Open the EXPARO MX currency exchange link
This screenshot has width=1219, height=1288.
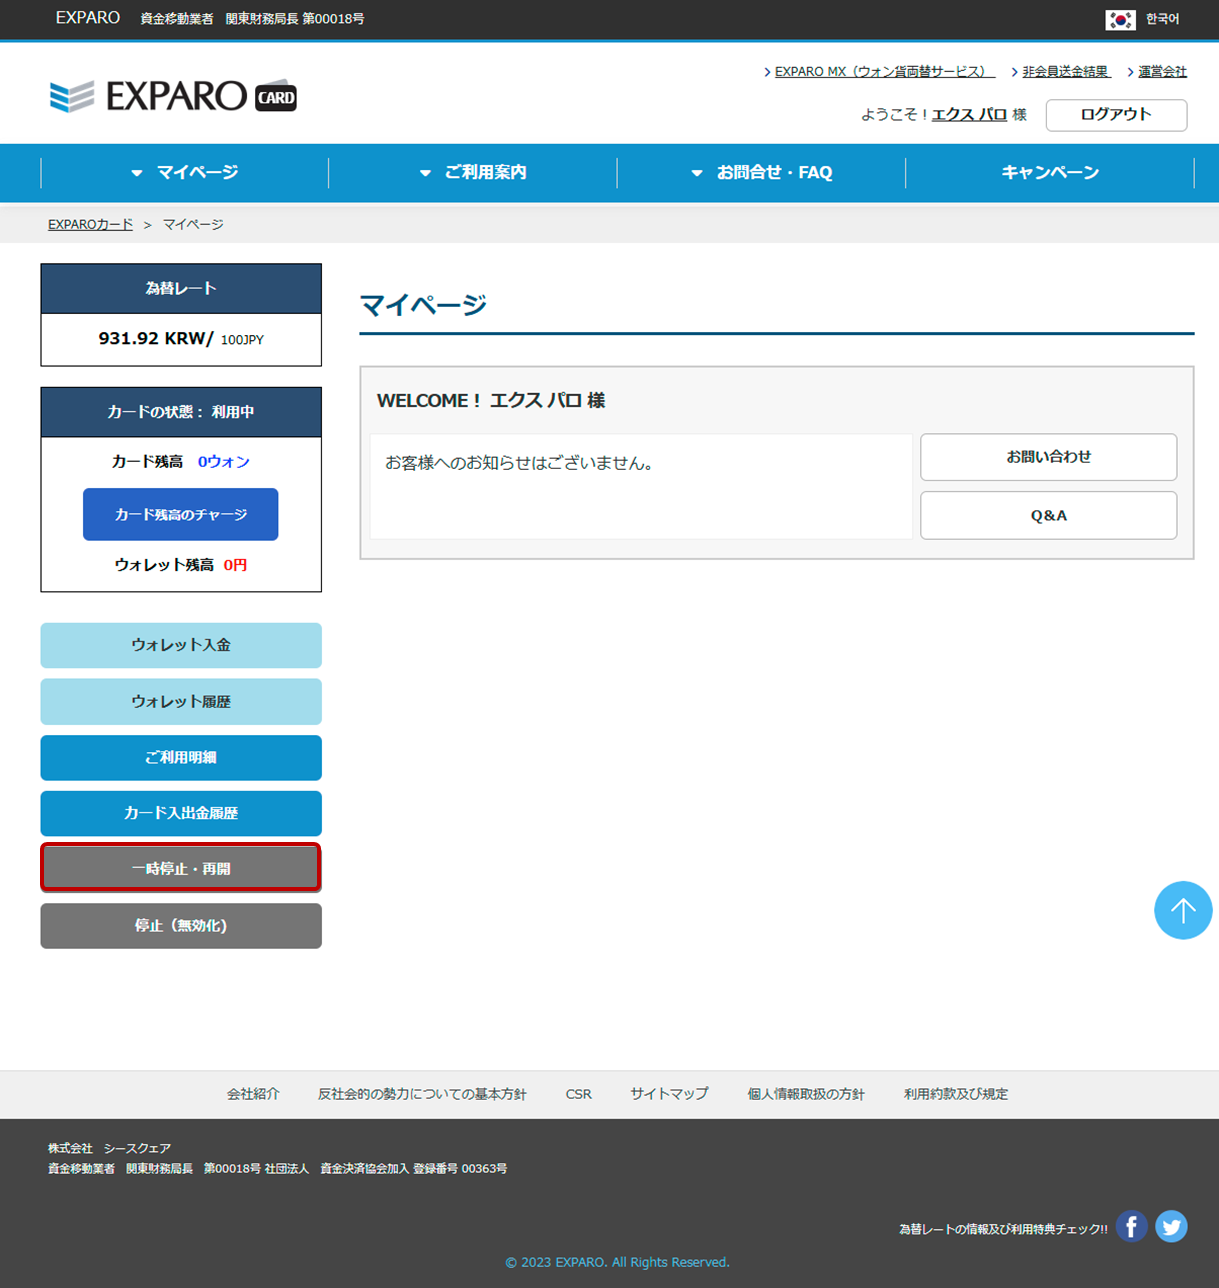point(883,72)
